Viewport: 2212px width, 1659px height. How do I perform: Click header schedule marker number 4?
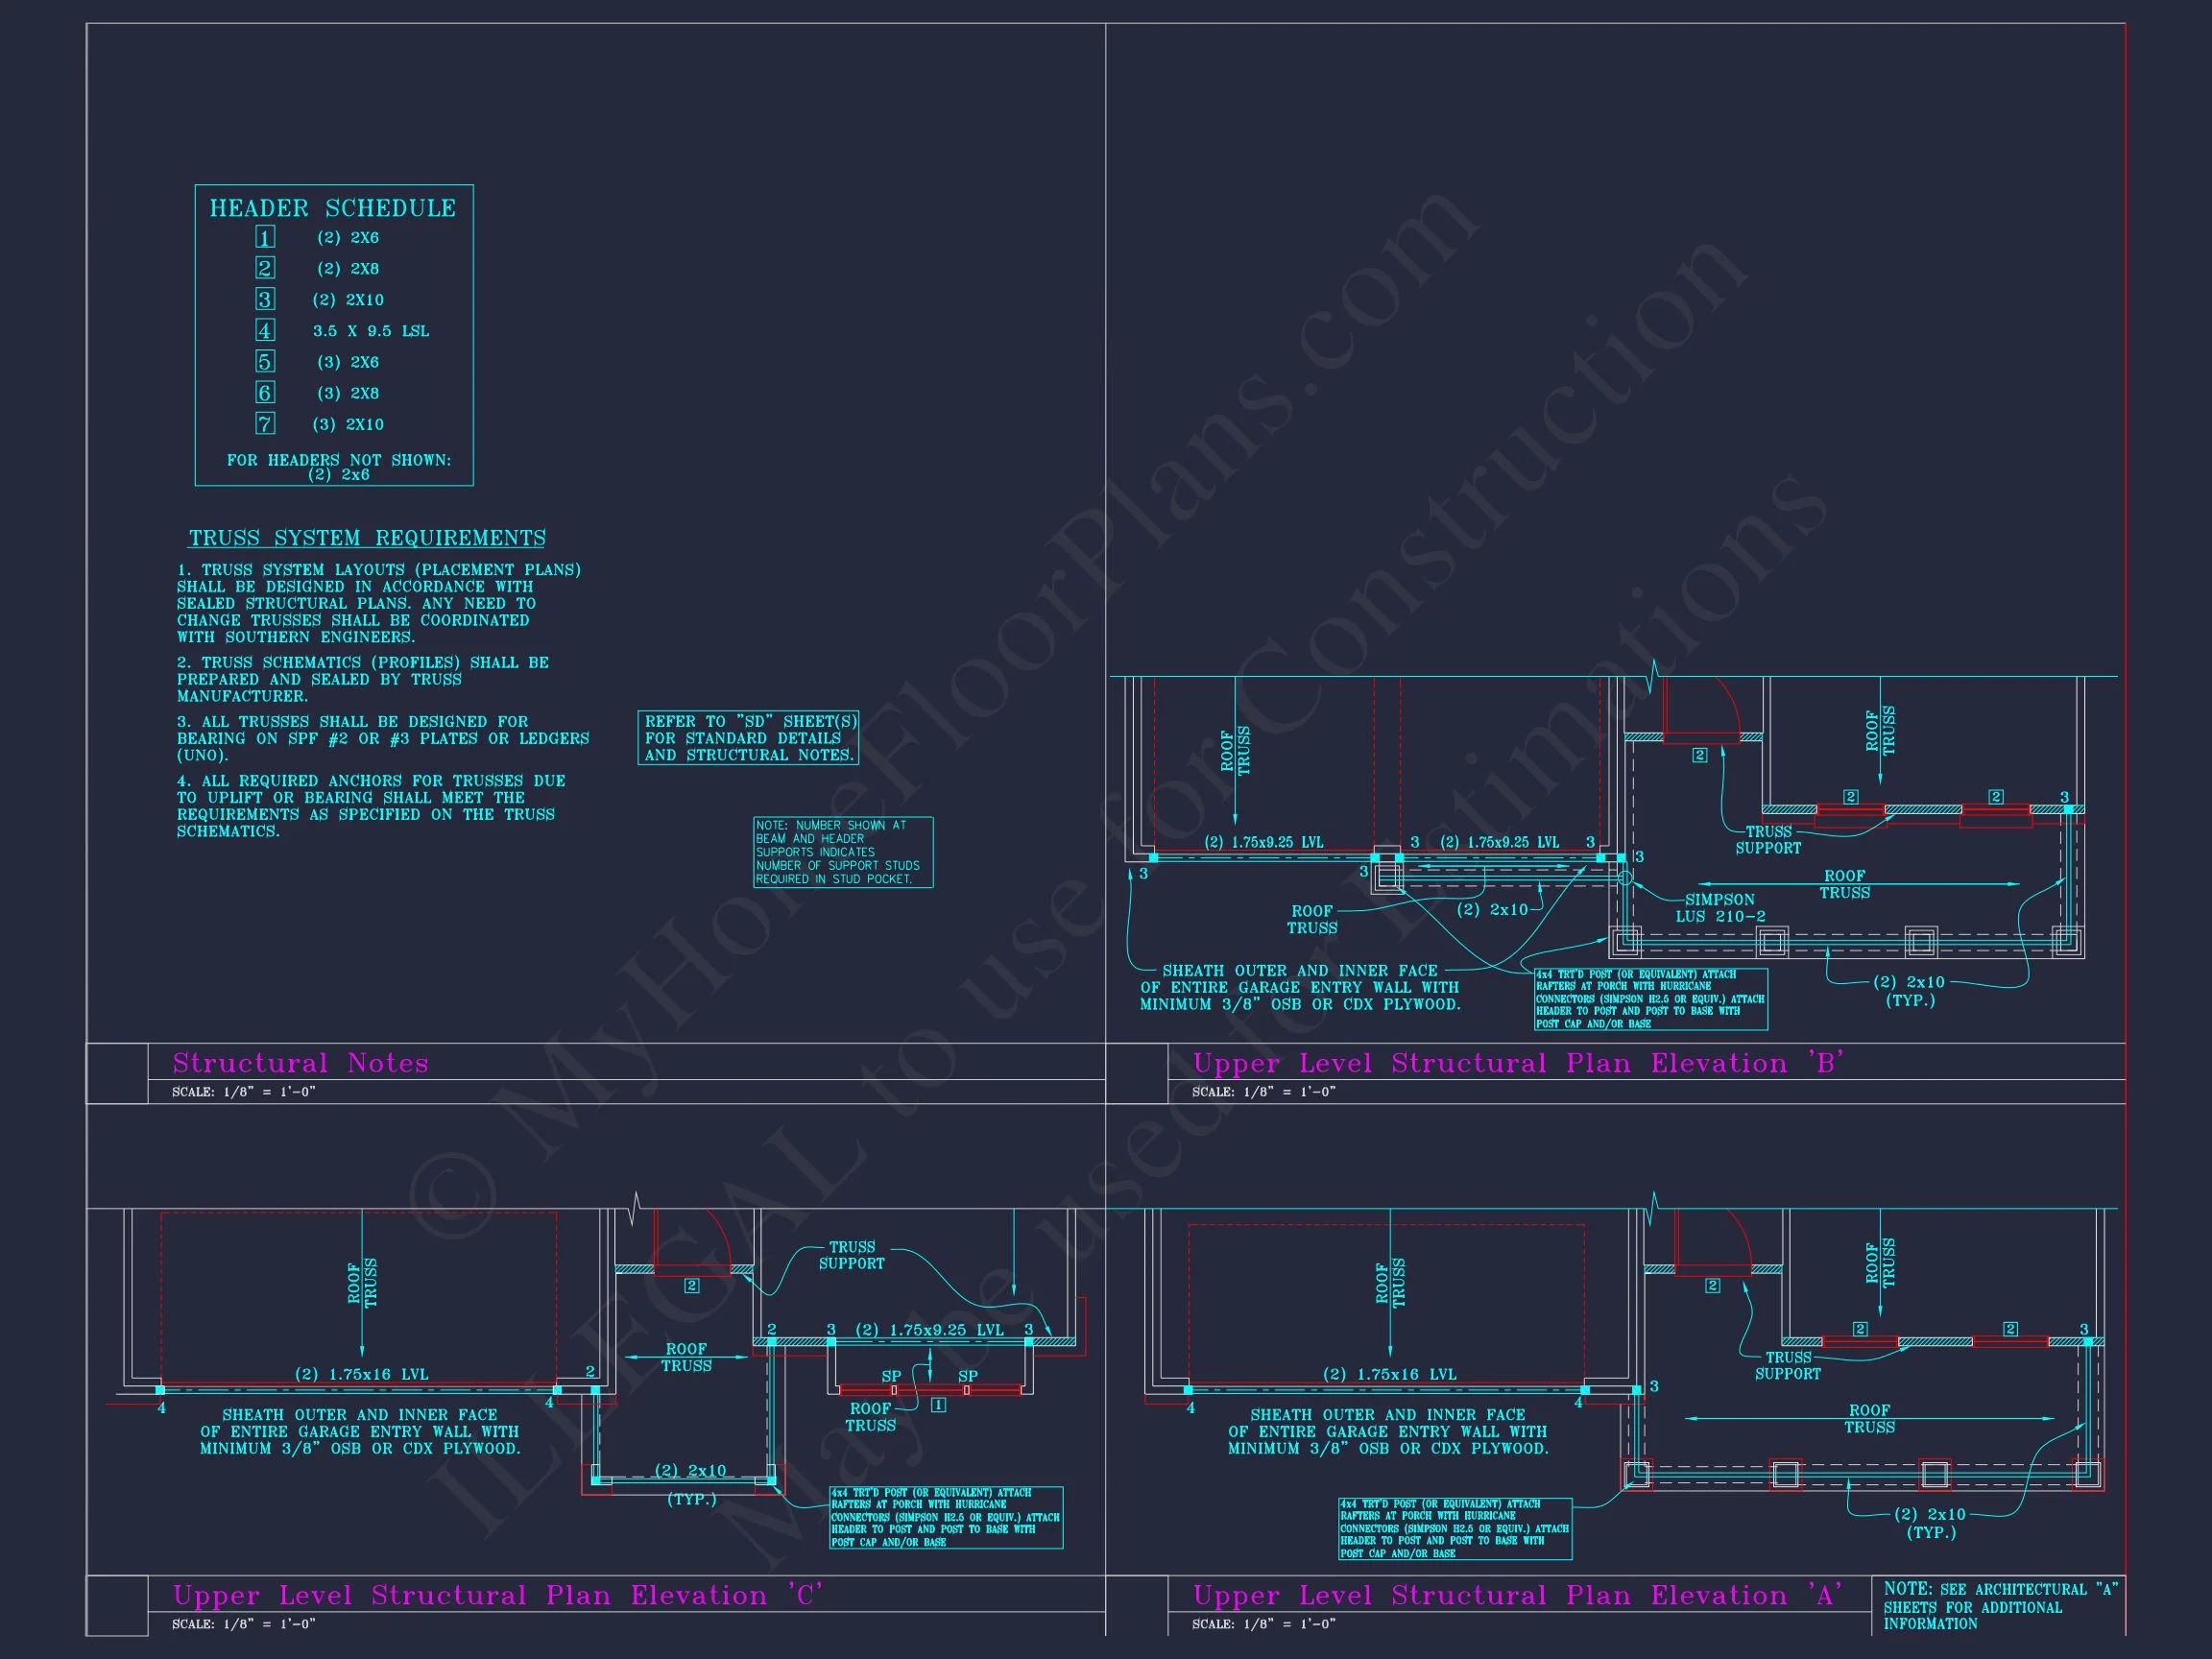(x=265, y=330)
